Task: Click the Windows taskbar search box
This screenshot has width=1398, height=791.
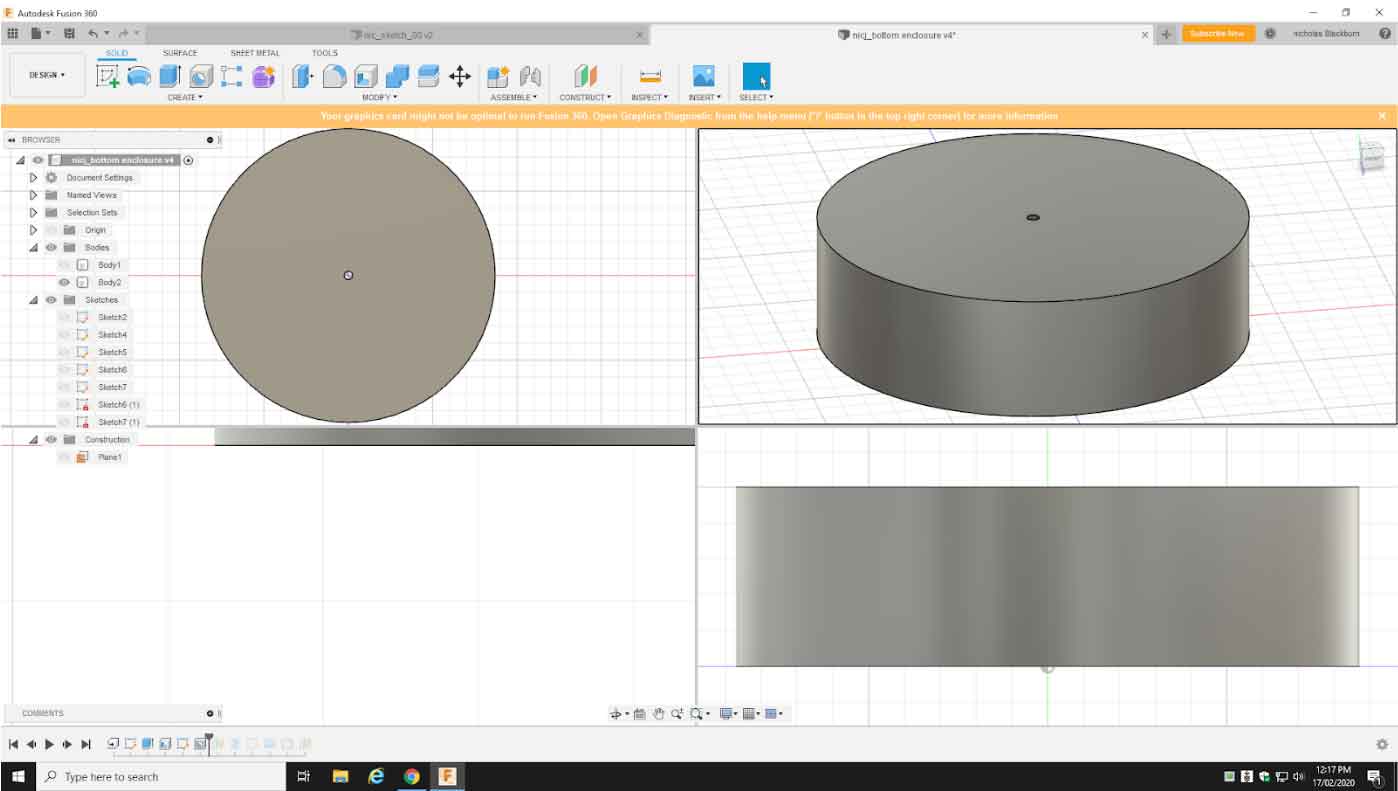Action: point(160,777)
